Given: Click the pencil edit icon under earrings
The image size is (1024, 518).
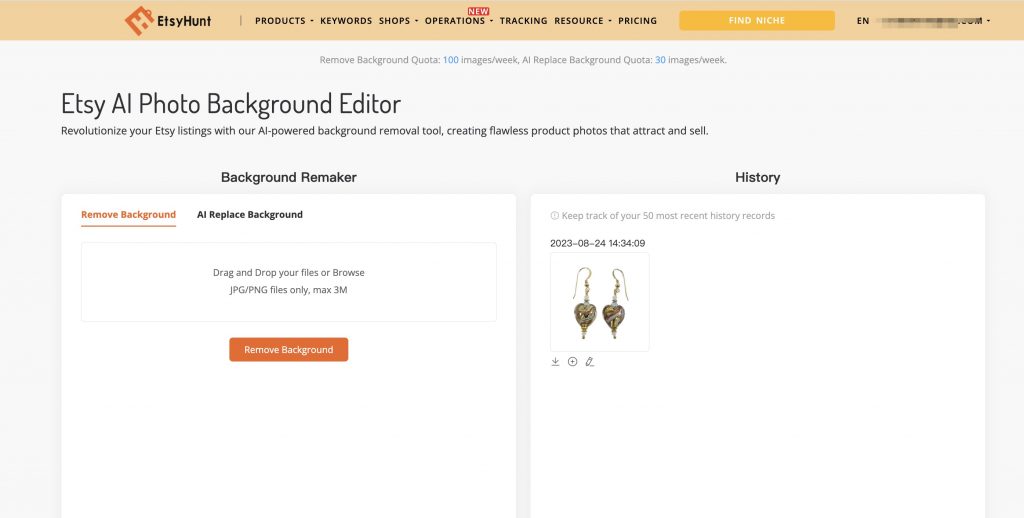Looking at the screenshot, I should (x=590, y=362).
